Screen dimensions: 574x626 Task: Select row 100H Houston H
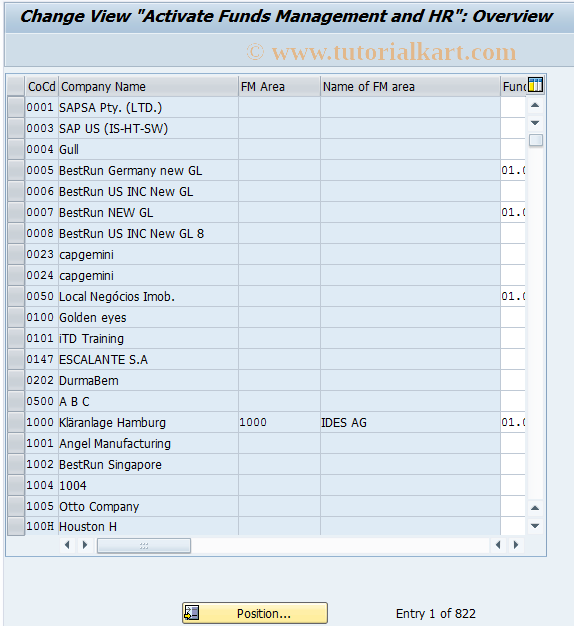tap(16, 526)
